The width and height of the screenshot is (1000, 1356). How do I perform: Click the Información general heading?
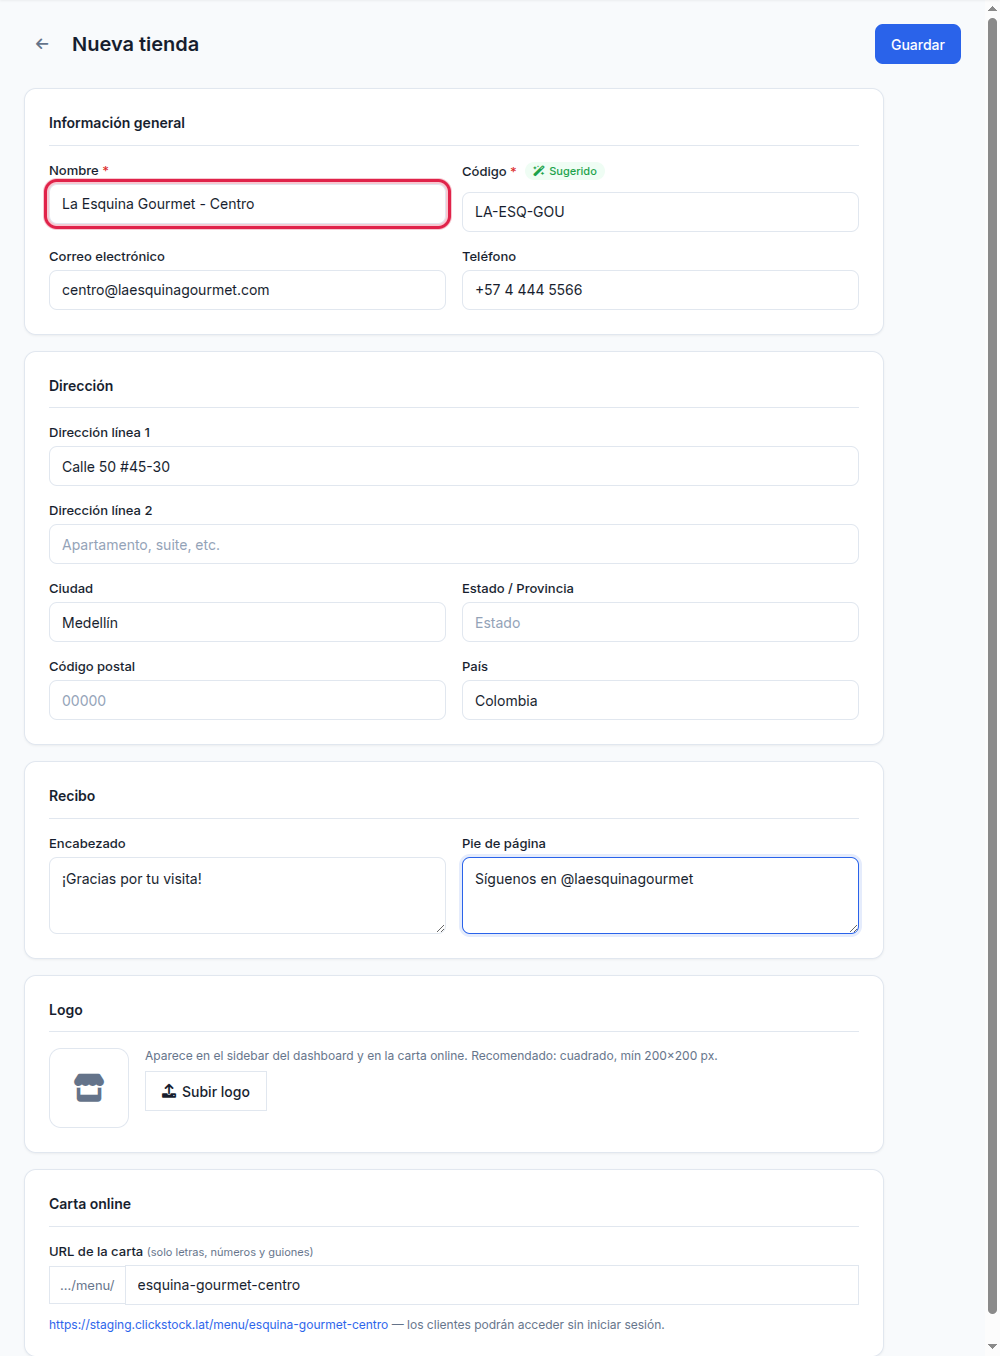(117, 123)
